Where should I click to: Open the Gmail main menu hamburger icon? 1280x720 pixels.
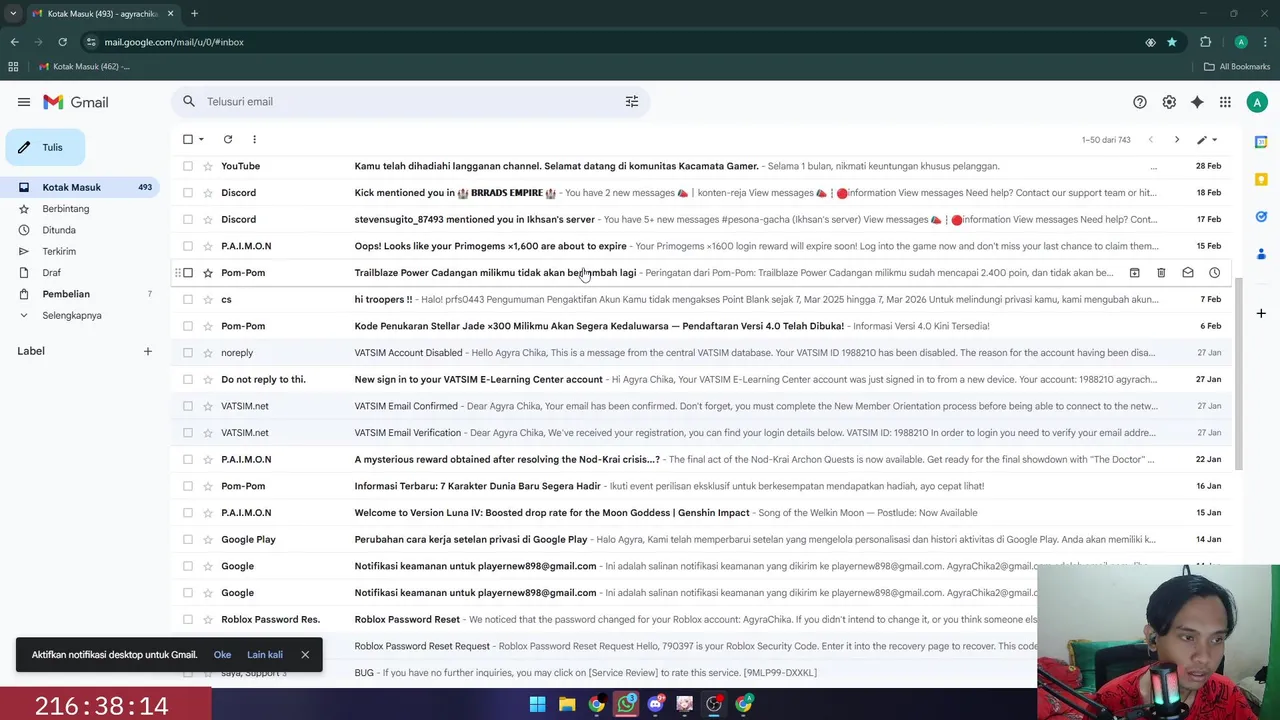coord(24,102)
